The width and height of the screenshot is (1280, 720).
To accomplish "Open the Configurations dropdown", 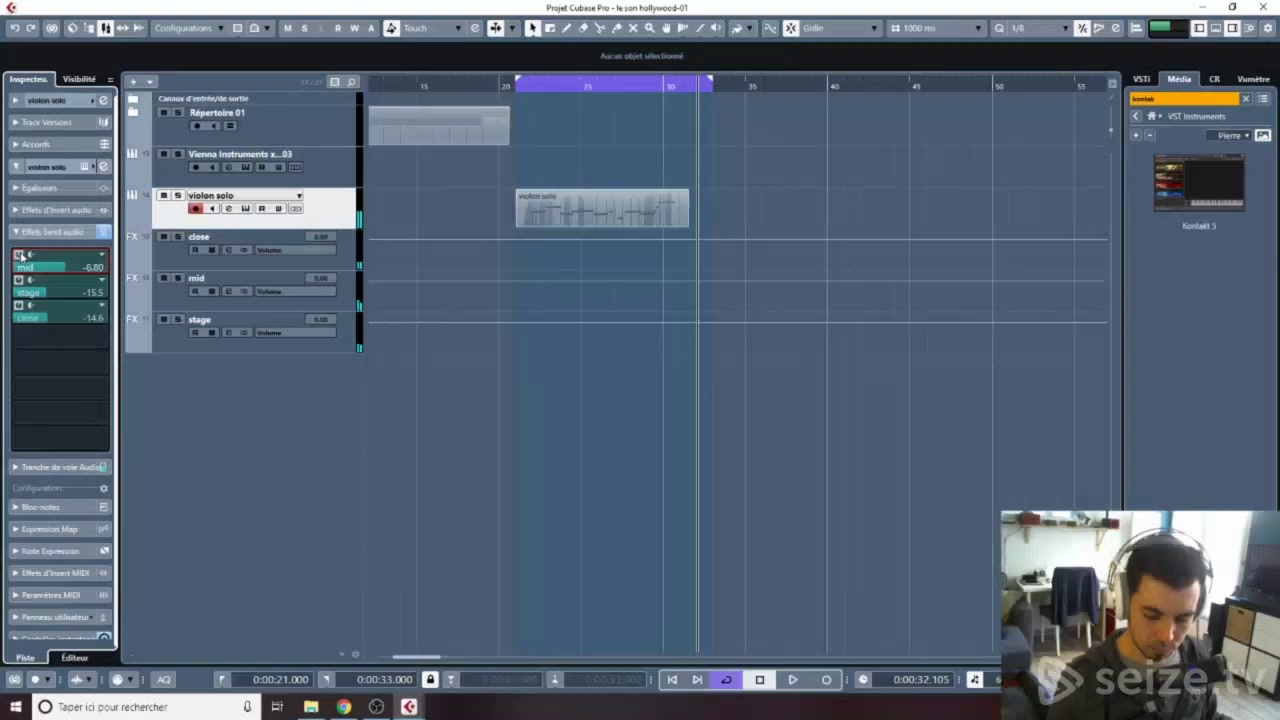I will 188,28.
